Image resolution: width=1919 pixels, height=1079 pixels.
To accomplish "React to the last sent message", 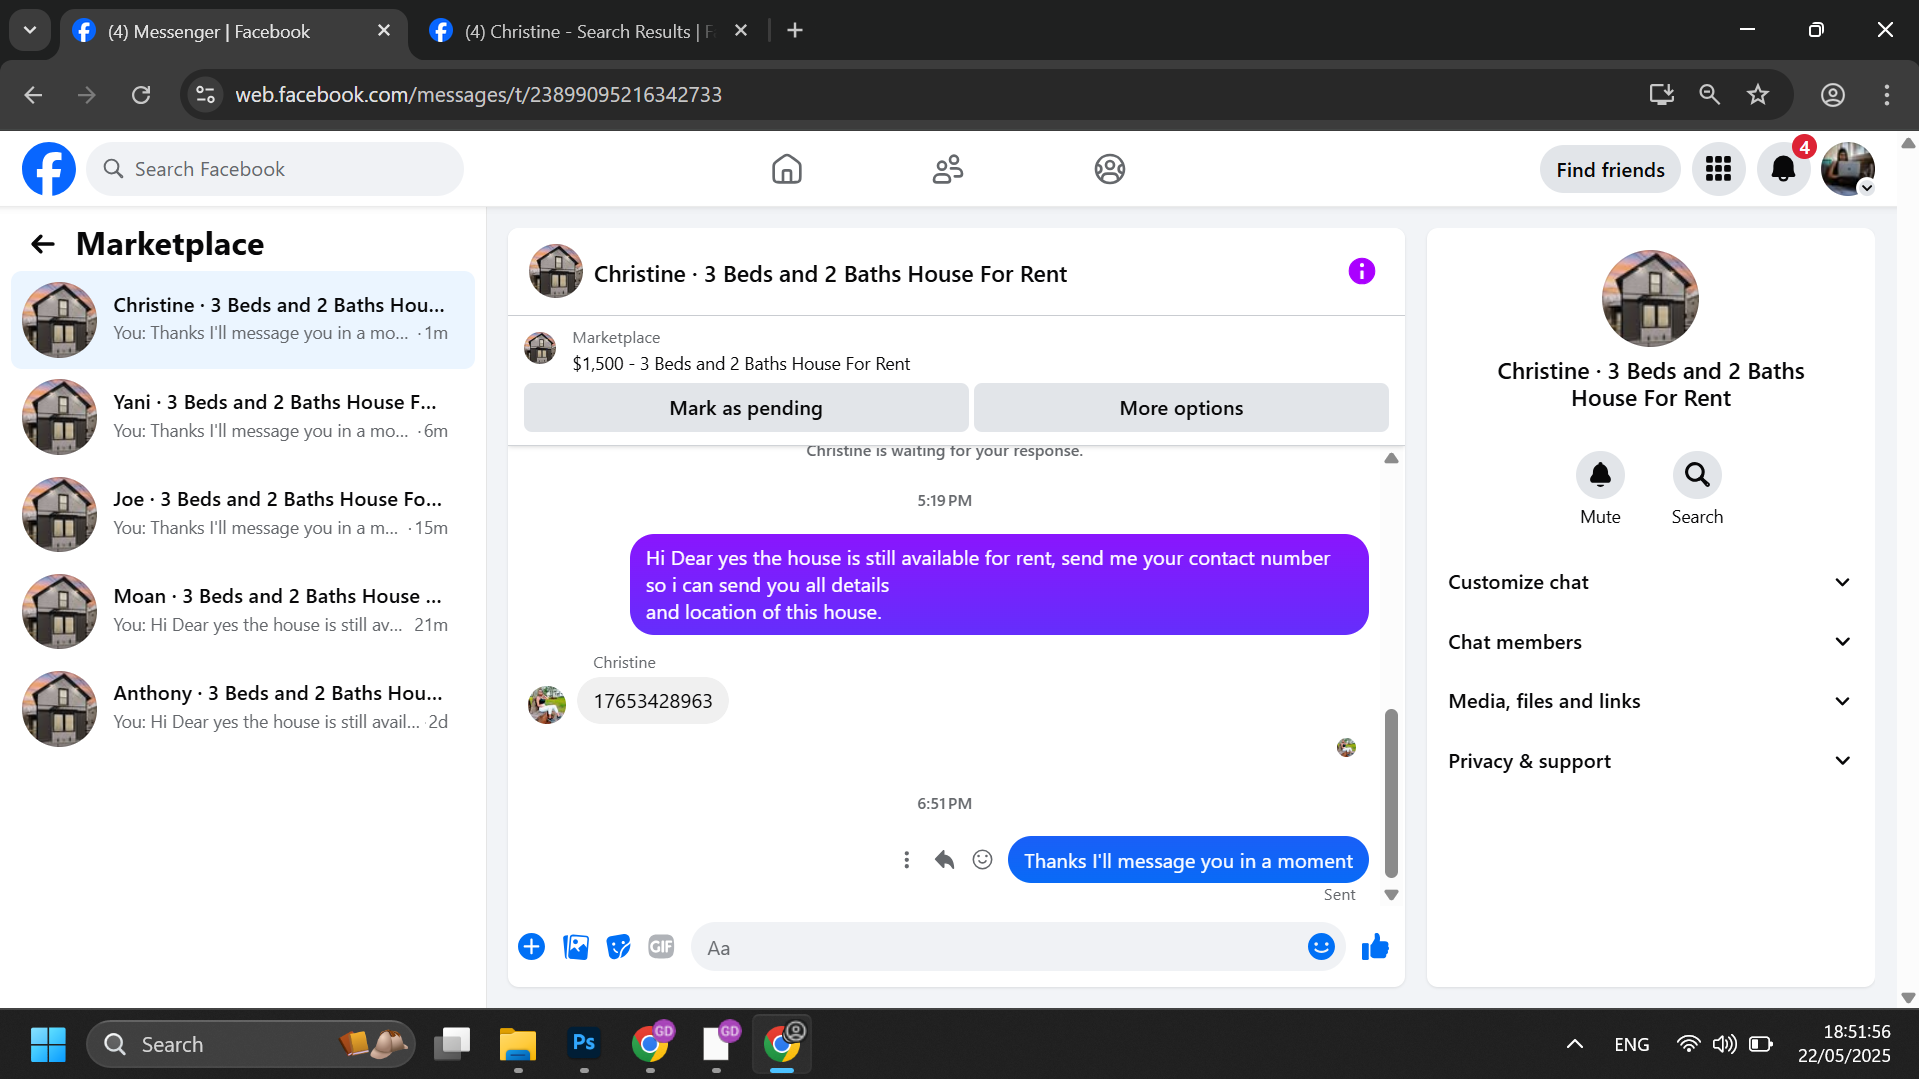I will point(983,860).
